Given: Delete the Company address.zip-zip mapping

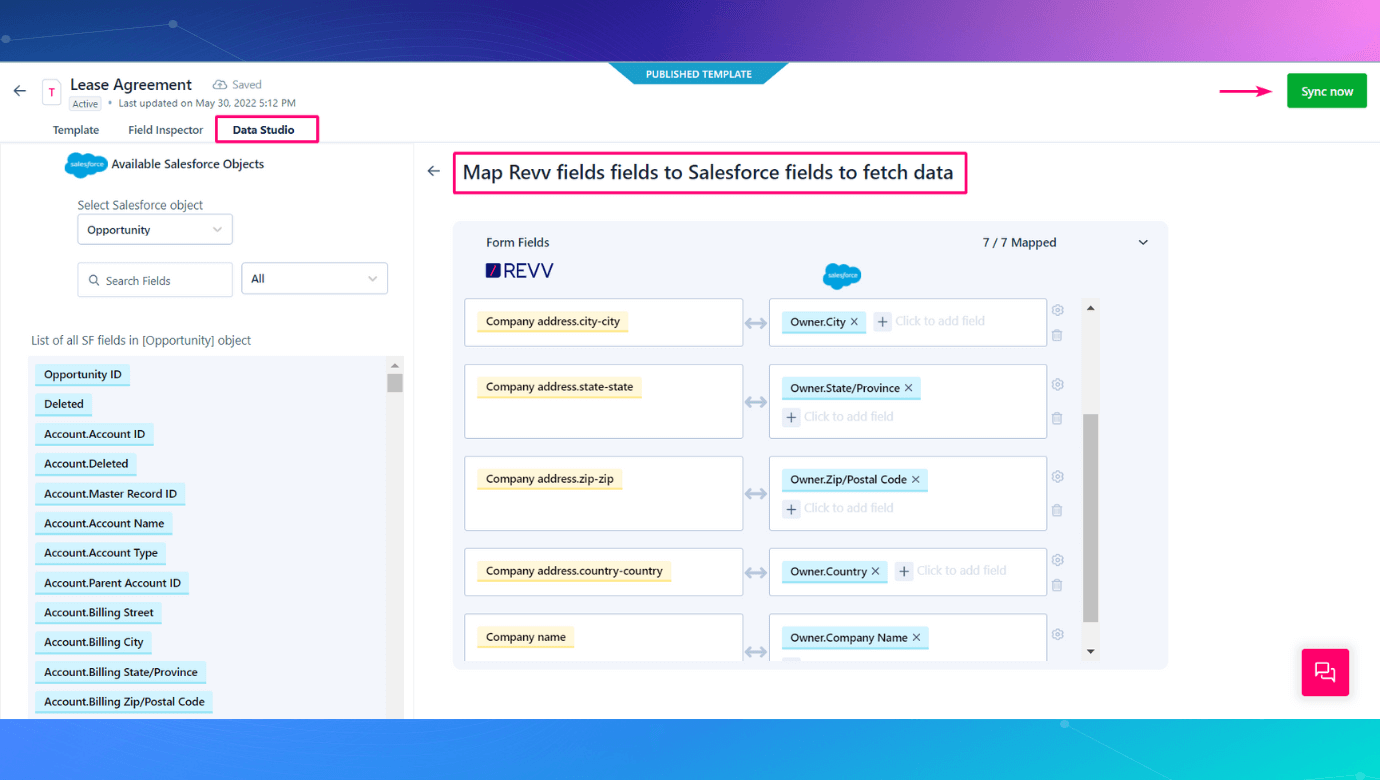Looking at the screenshot, I should (1057, 510).
